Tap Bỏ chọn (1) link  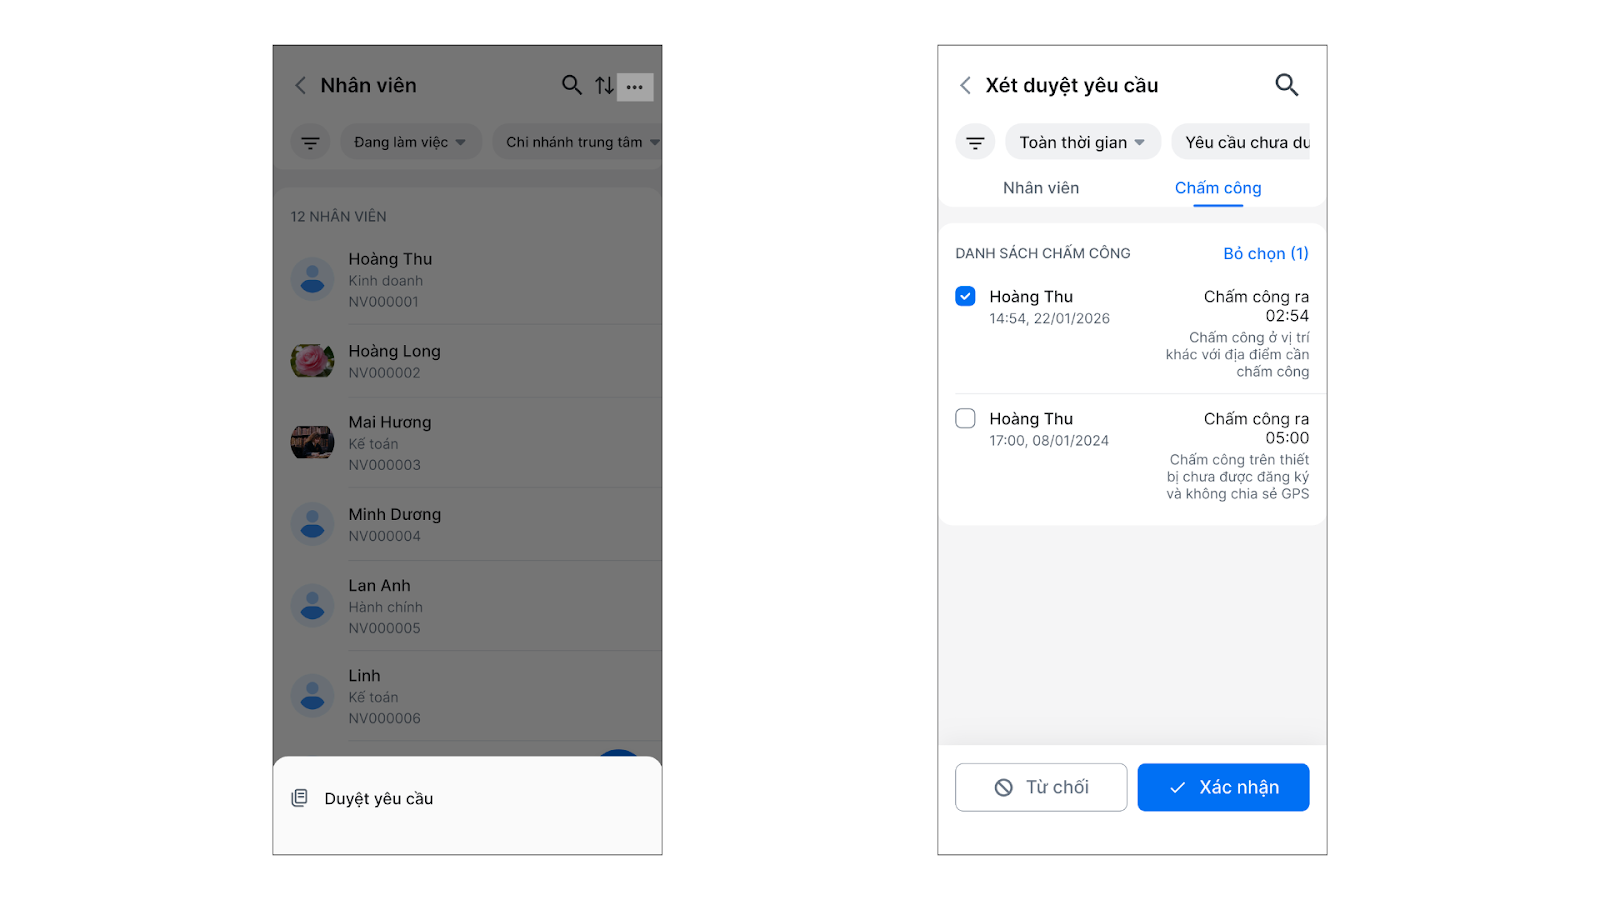(x=1266, y=253)
